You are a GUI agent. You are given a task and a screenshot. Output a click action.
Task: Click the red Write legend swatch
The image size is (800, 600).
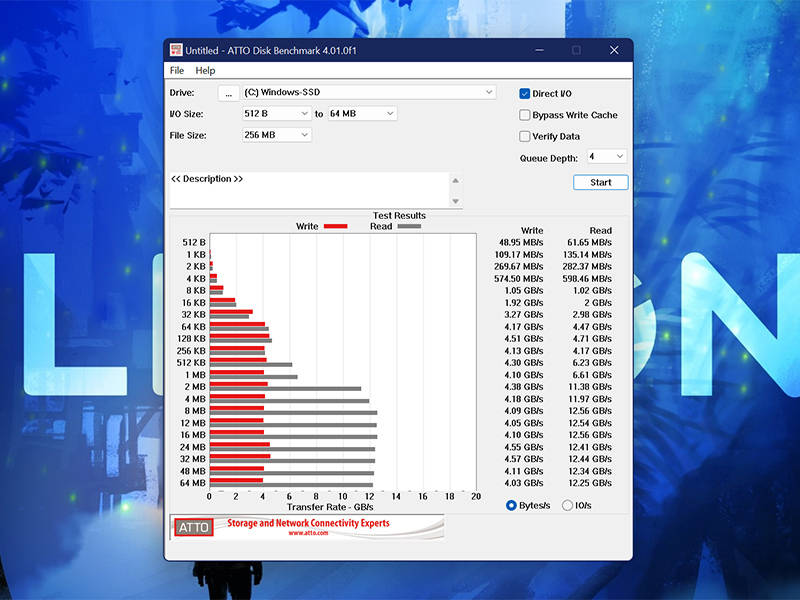pyautogui.click(x=335, y=227)
